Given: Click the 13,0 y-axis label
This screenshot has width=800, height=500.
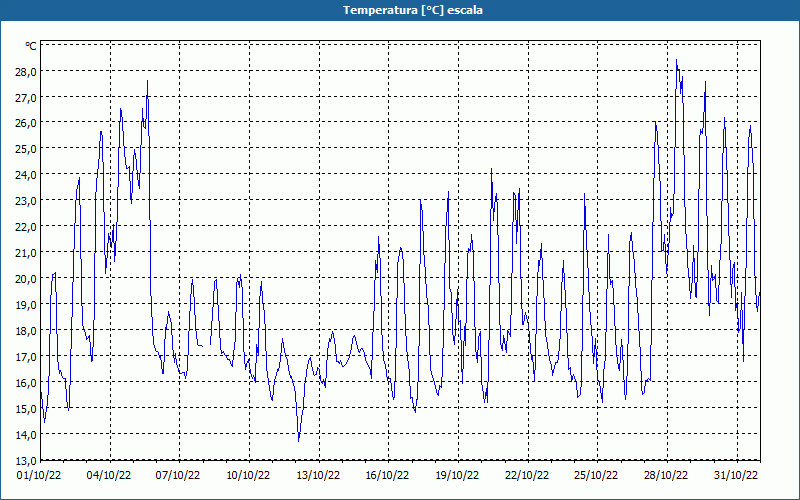Looking at the screenshot, I should point(26,461).
